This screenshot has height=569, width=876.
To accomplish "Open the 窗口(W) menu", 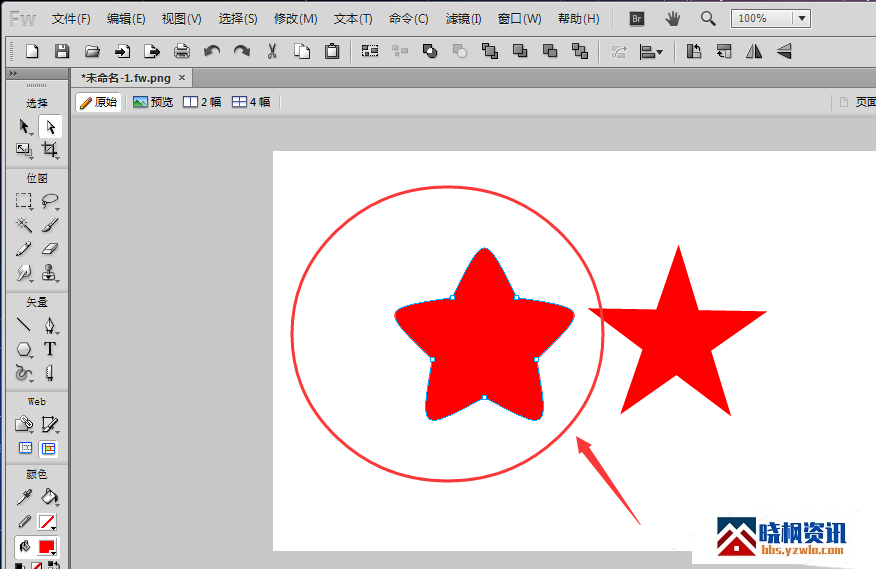I will 520,19.
